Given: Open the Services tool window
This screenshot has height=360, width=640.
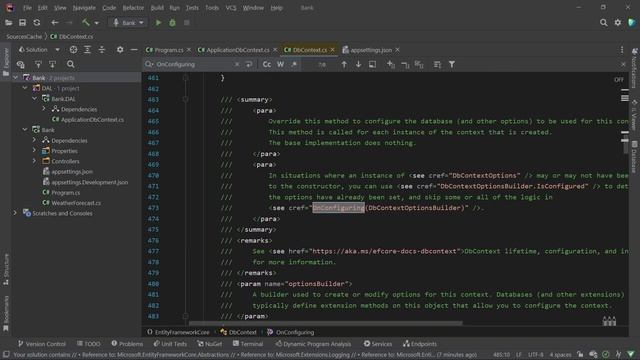Looking at the screenshot, I should [378, 344].
